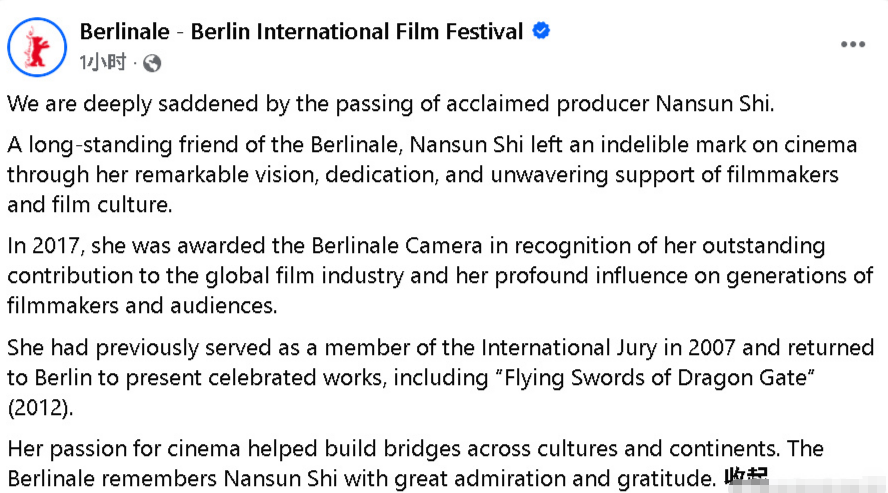Click the line beginning 'filmmakers and audiences.'
This screenshot has height=493, width=888.
click(142, 306)
